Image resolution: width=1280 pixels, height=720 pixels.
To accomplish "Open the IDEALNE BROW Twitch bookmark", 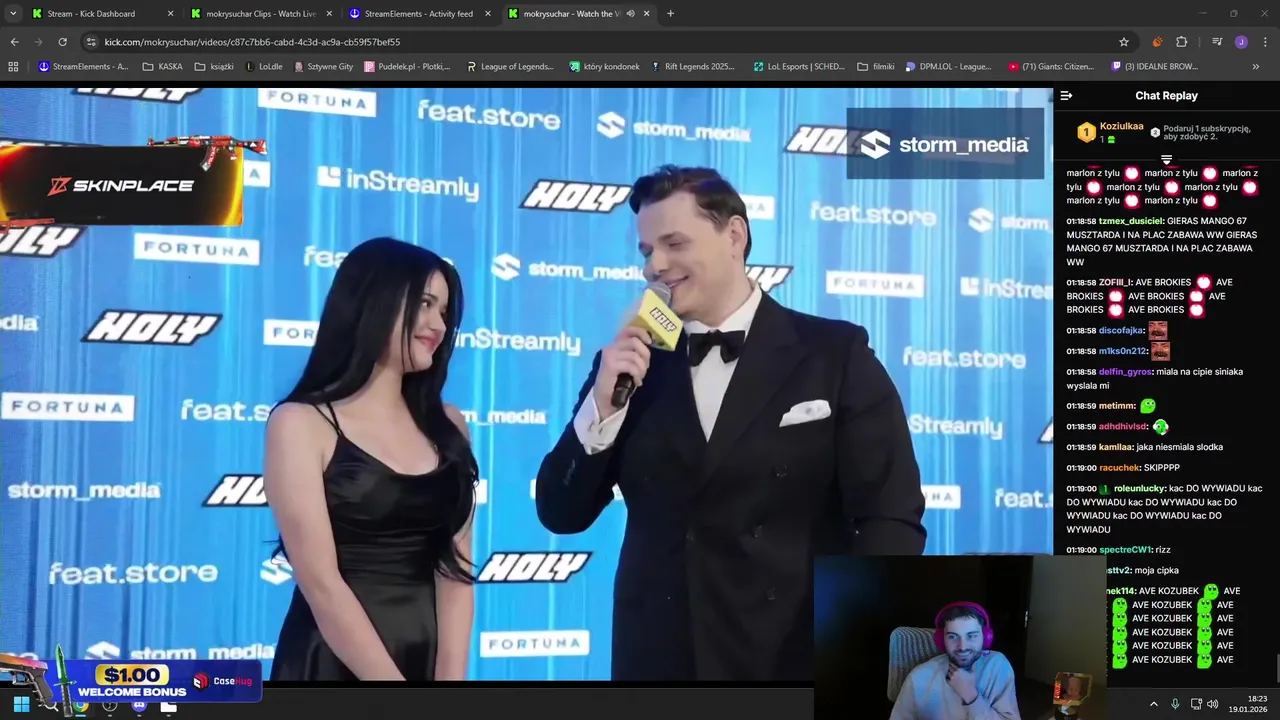I will pos(1155,67).
